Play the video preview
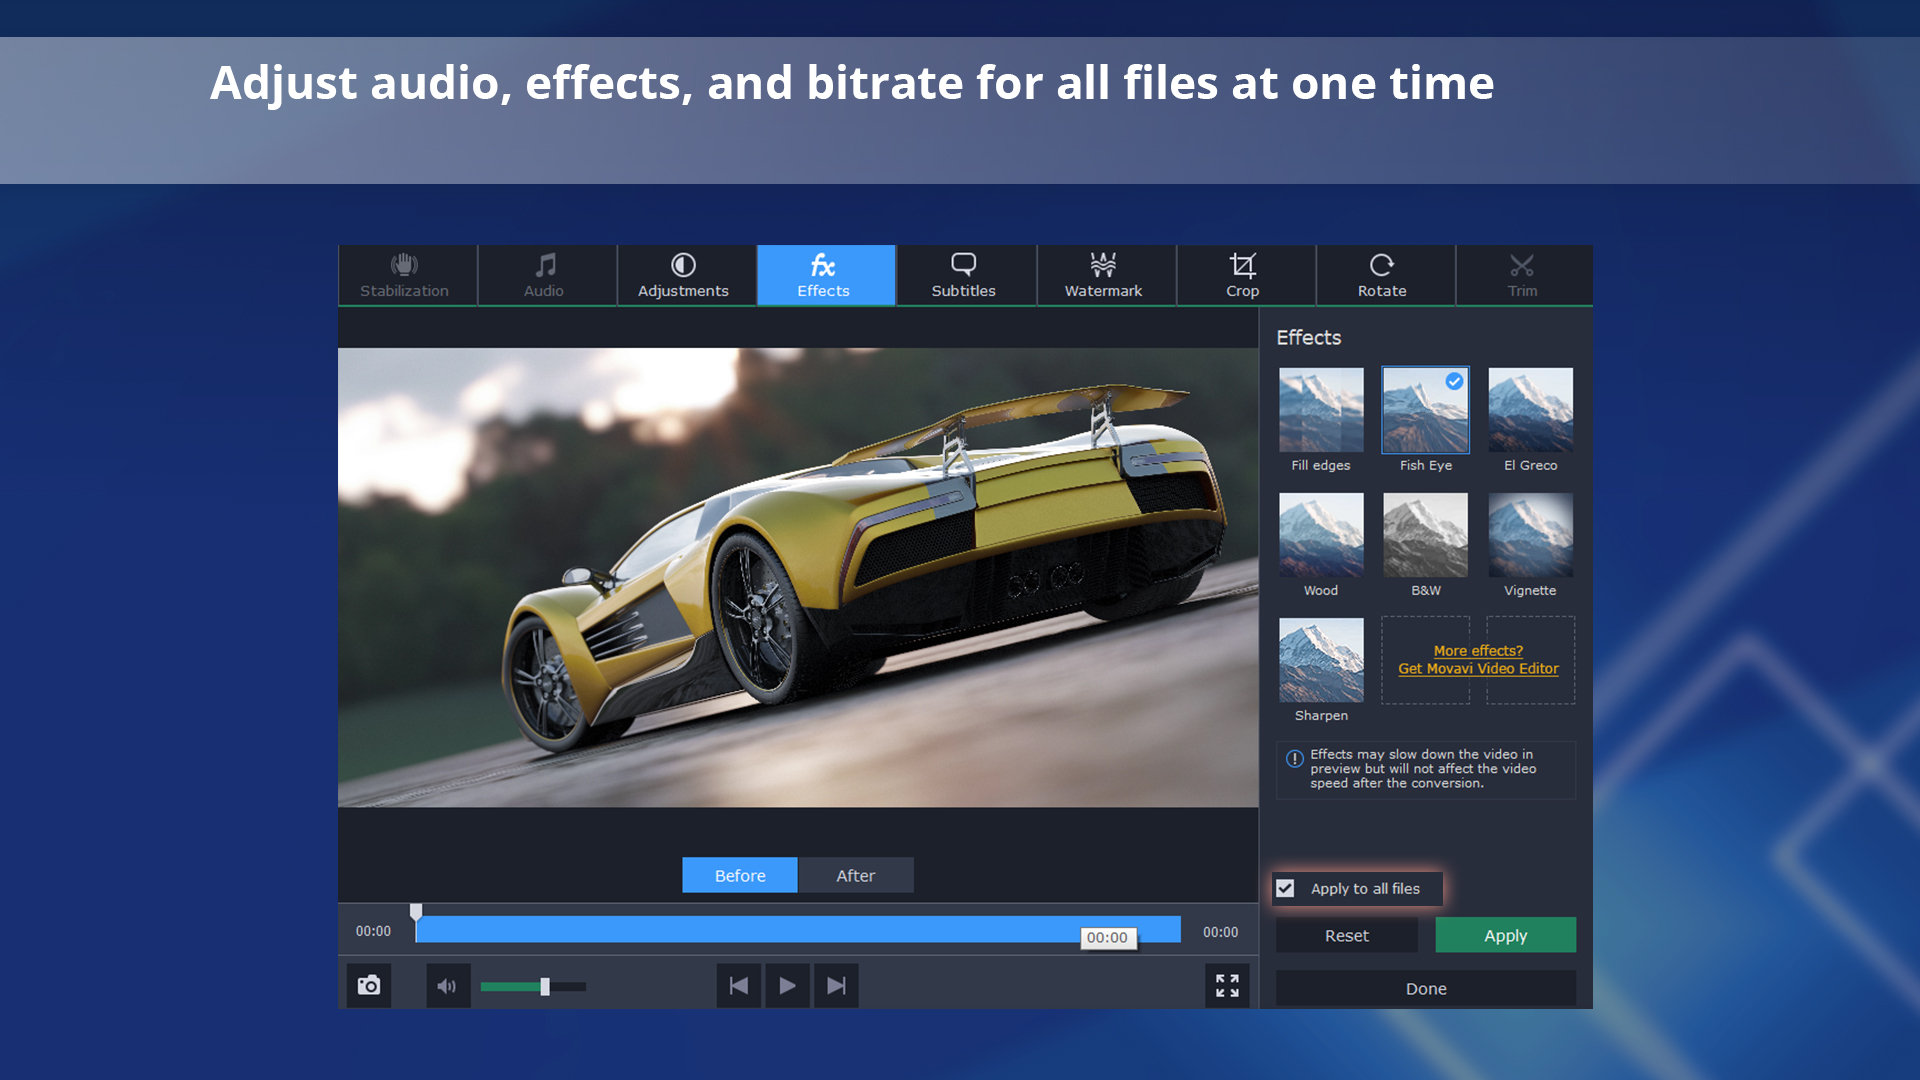This screenshot has height=1080, width=1920. click(787, 985)
